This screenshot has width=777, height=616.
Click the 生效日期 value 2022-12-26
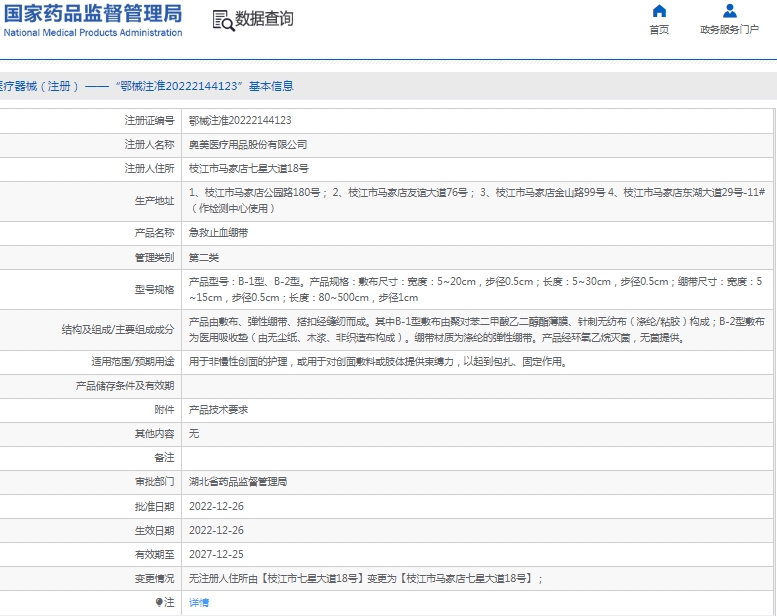coord(216,530)
